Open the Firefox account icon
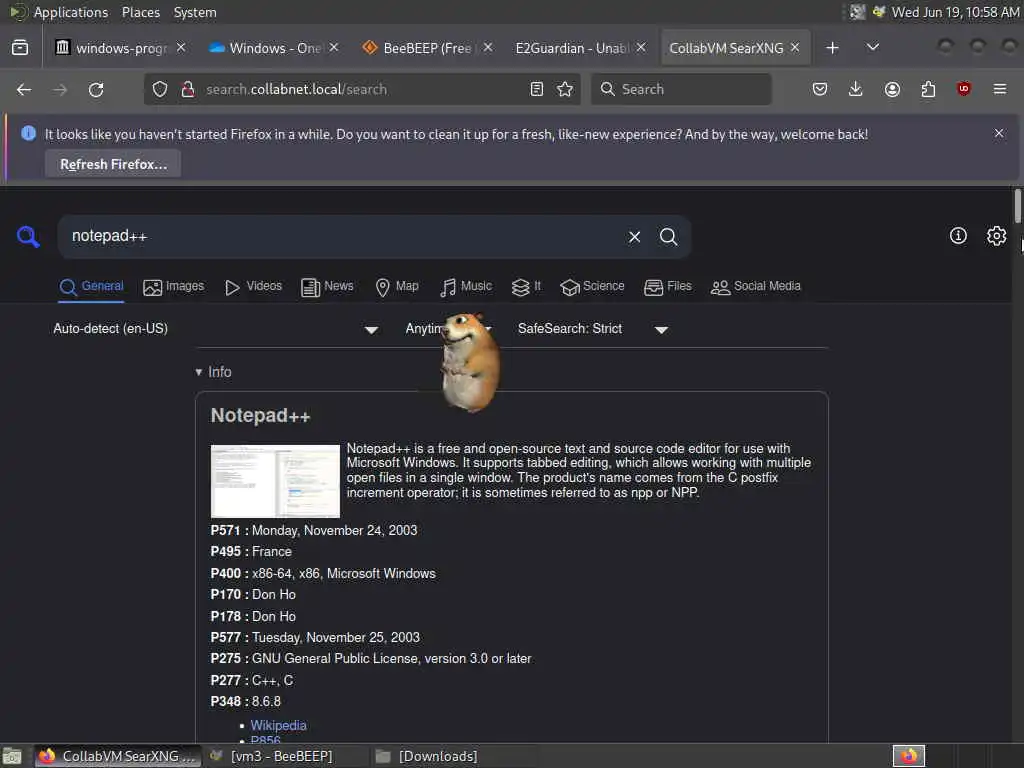Viewport: 1024px width, 768px height. coord(892,89)
